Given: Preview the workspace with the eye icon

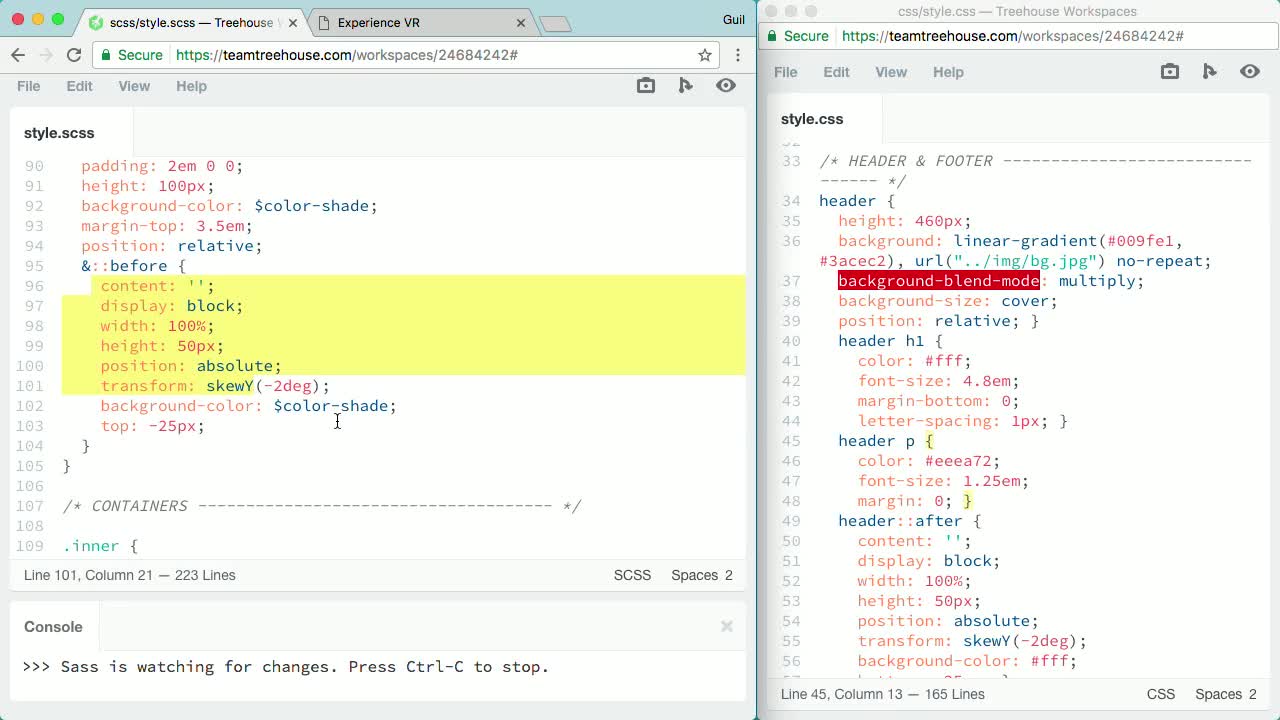Looking at the screenshot, I should click(x=726, y=86).
